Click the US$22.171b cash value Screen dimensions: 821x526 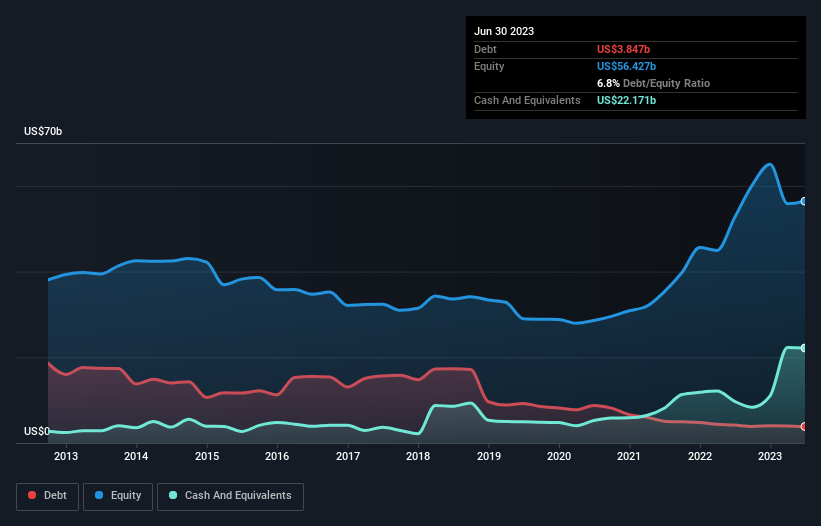(626, 100)
